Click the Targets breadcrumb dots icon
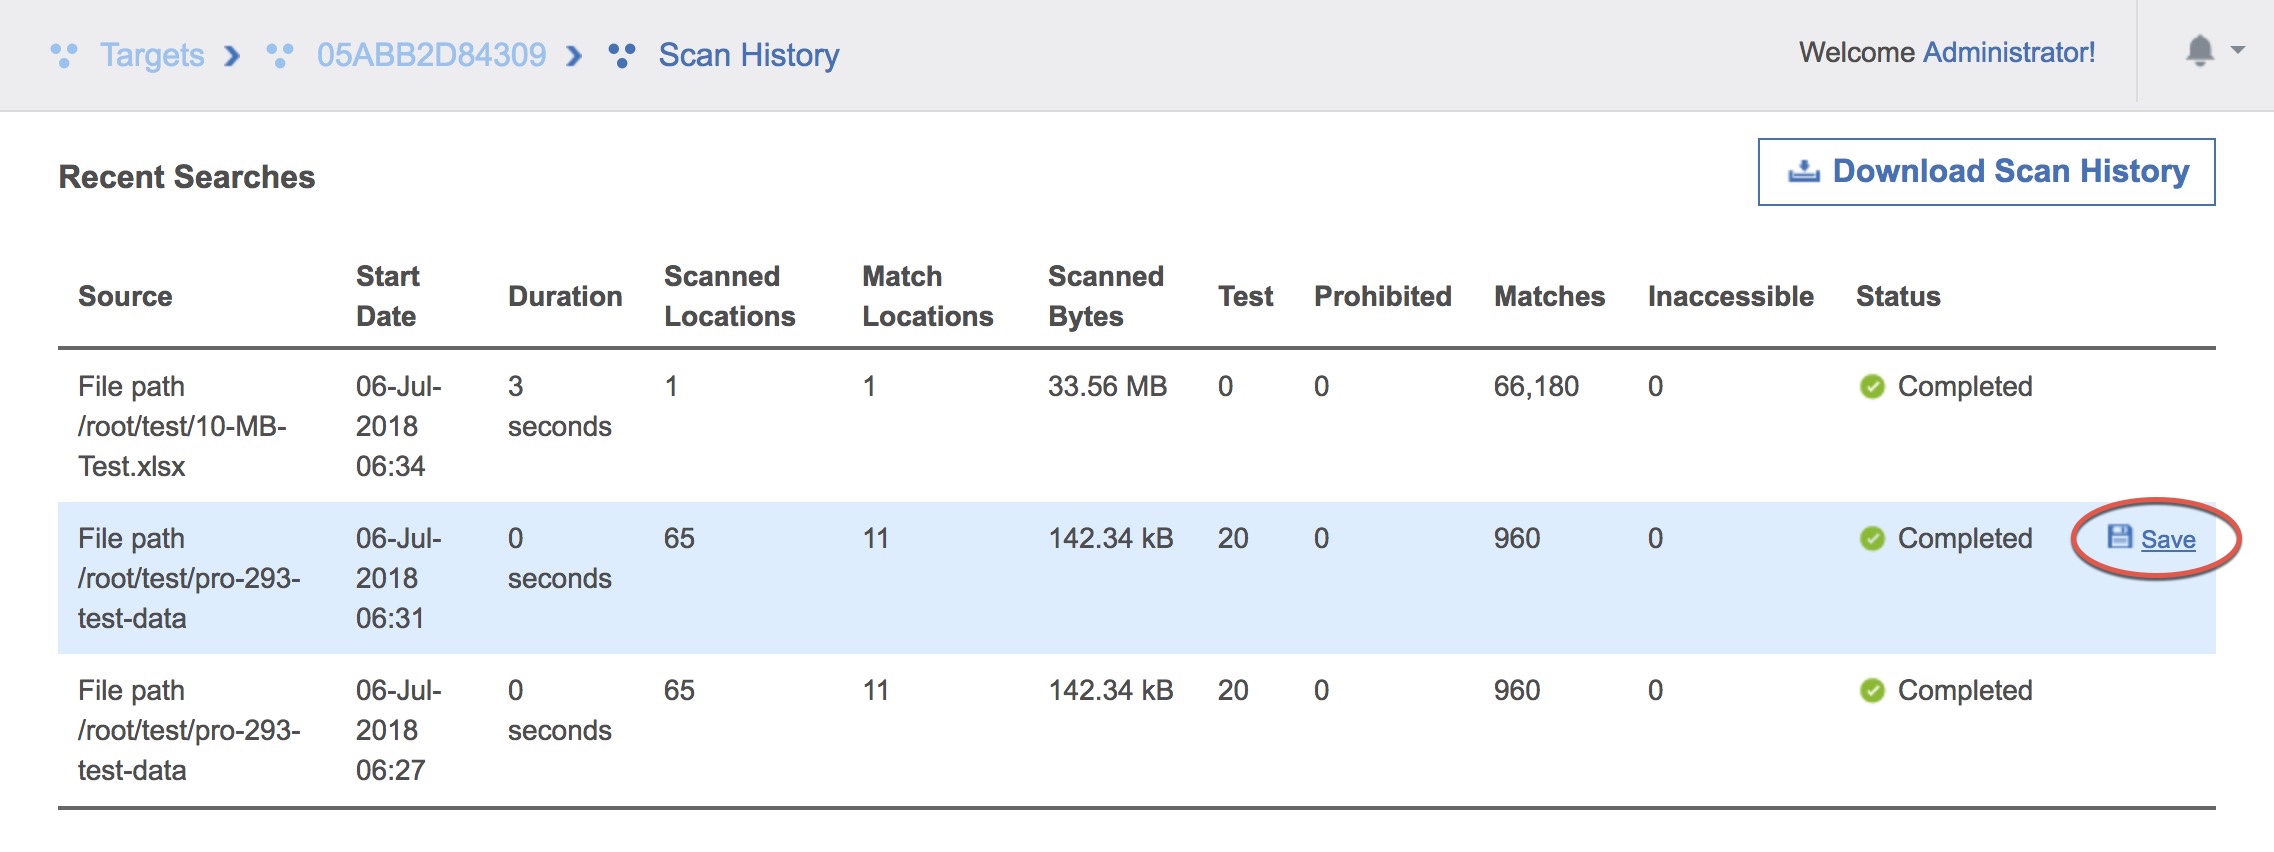The width and height of the screenshot is (2274, 852). pos(64,55)
